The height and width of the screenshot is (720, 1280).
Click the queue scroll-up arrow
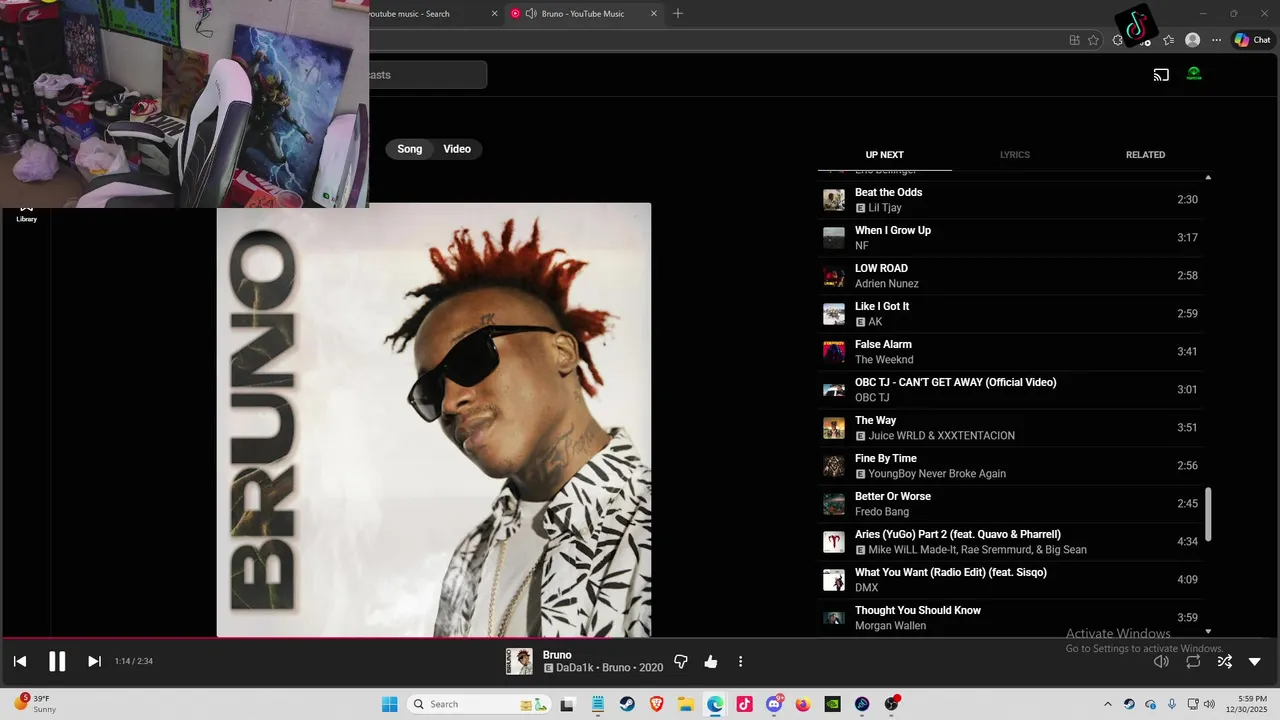tap(1208, 177)
